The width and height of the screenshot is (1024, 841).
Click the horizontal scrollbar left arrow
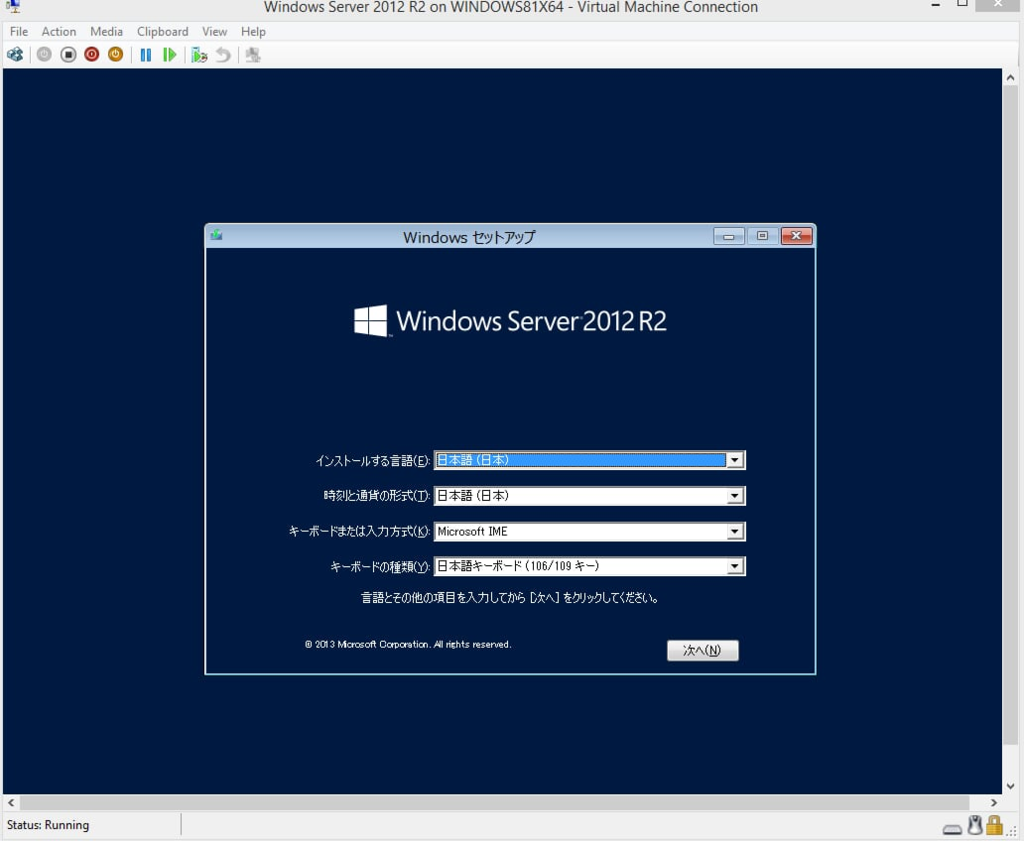[11, 802]
